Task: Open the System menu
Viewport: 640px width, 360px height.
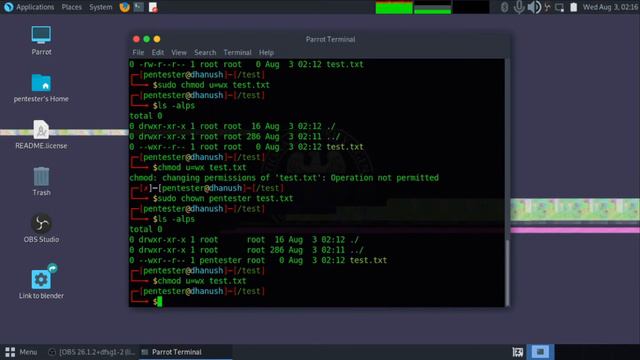Action: click(x=100, y=7)
